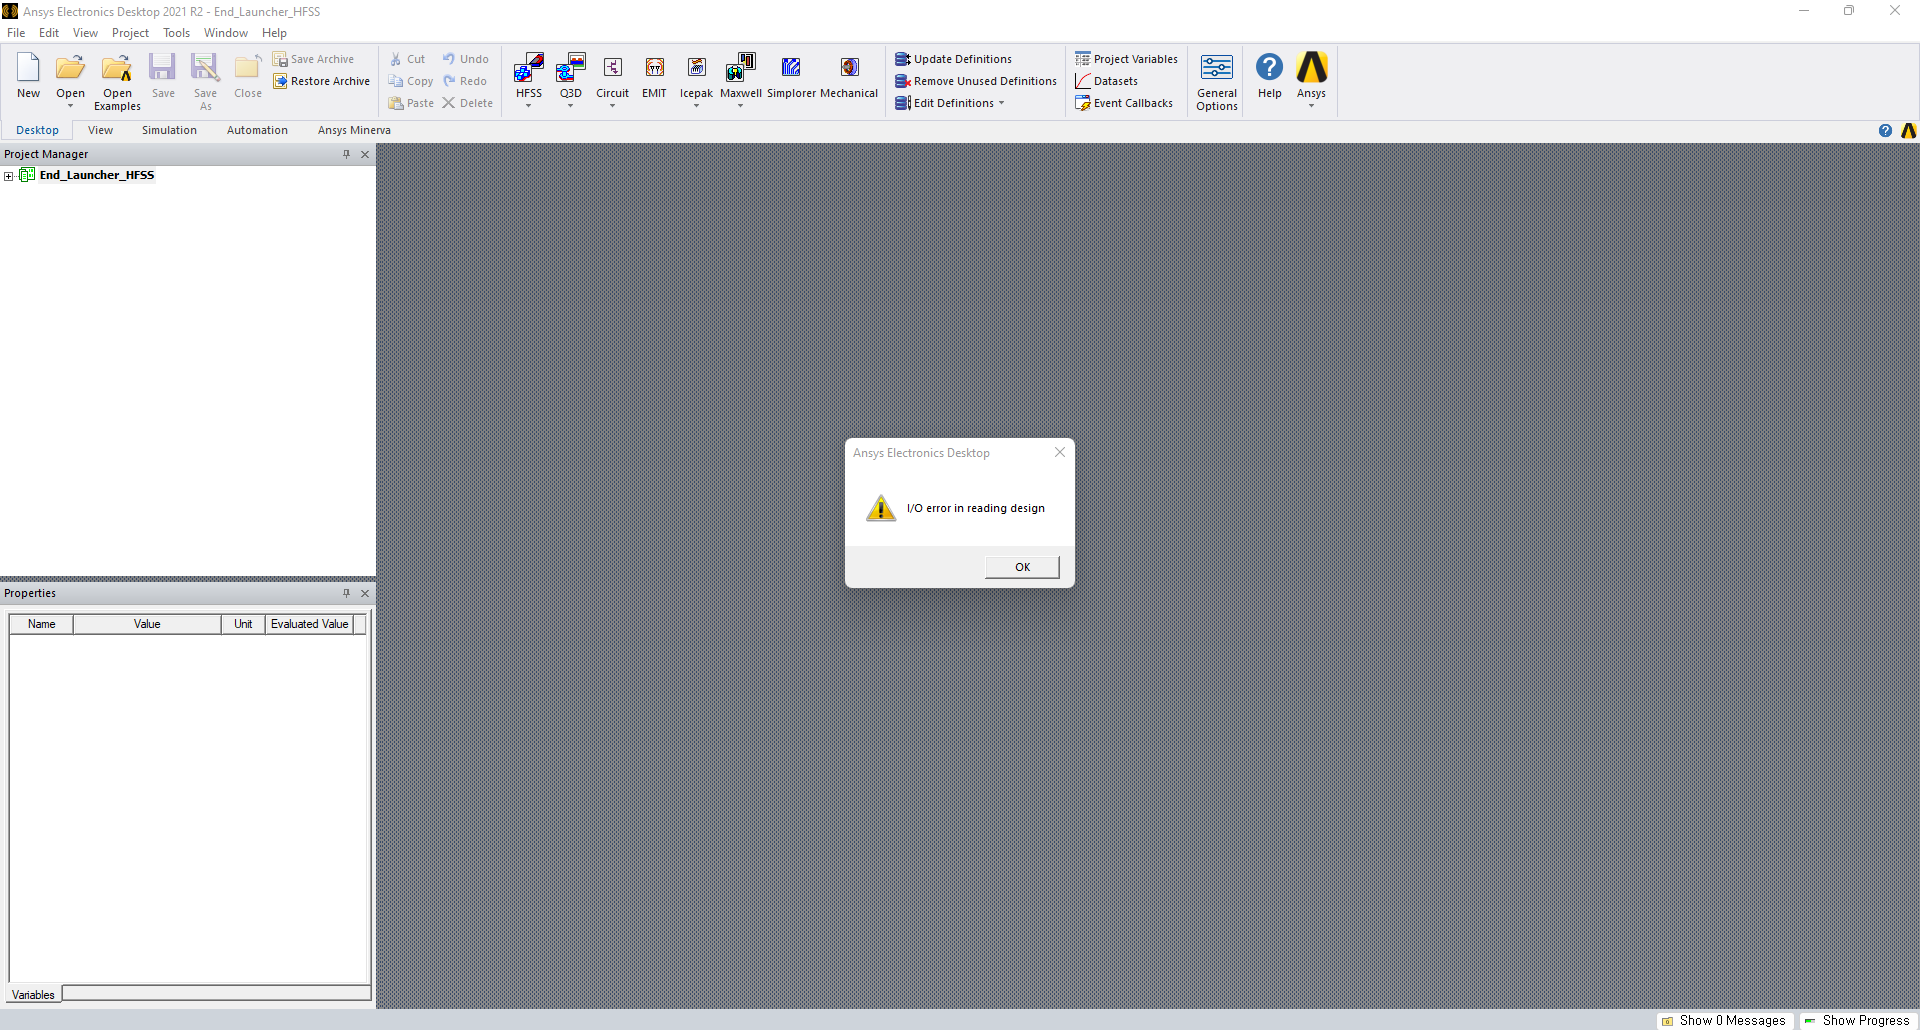Click the Delete tool
The width and height of the screenshot is (1920, 1030).
point(468,103)
